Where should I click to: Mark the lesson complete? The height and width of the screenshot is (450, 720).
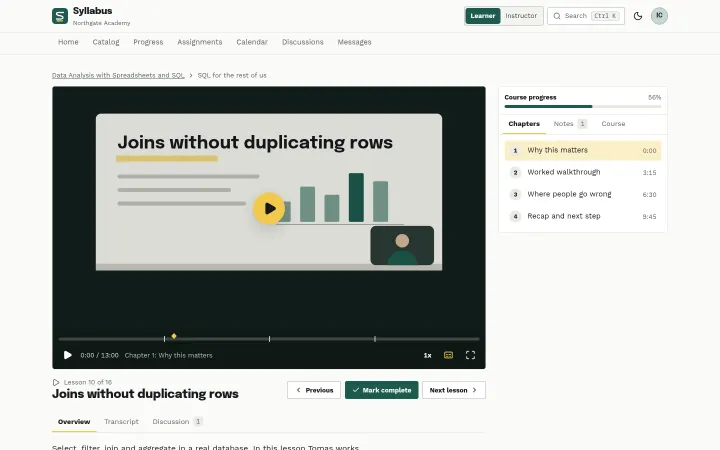click(382, 390)
